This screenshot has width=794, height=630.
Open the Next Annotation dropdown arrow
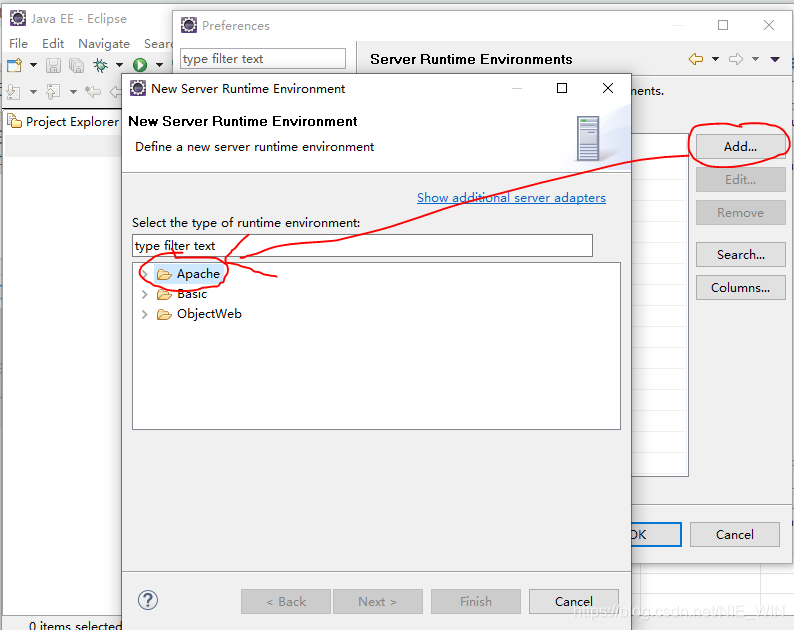pos(33,92)
